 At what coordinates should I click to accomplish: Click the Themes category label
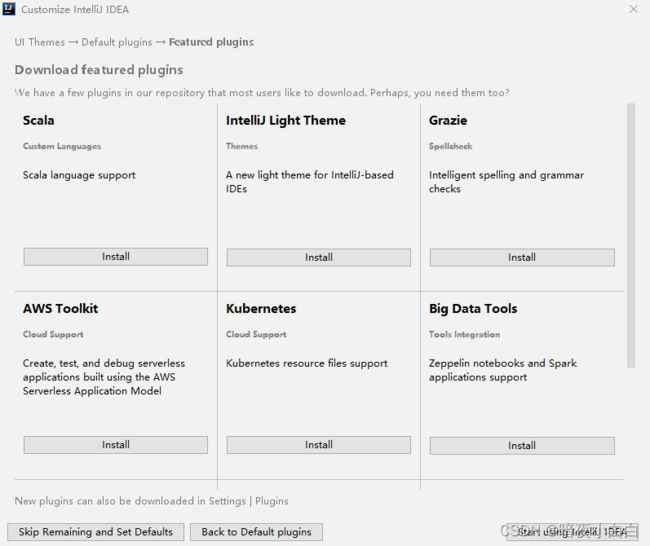[242, 146]
